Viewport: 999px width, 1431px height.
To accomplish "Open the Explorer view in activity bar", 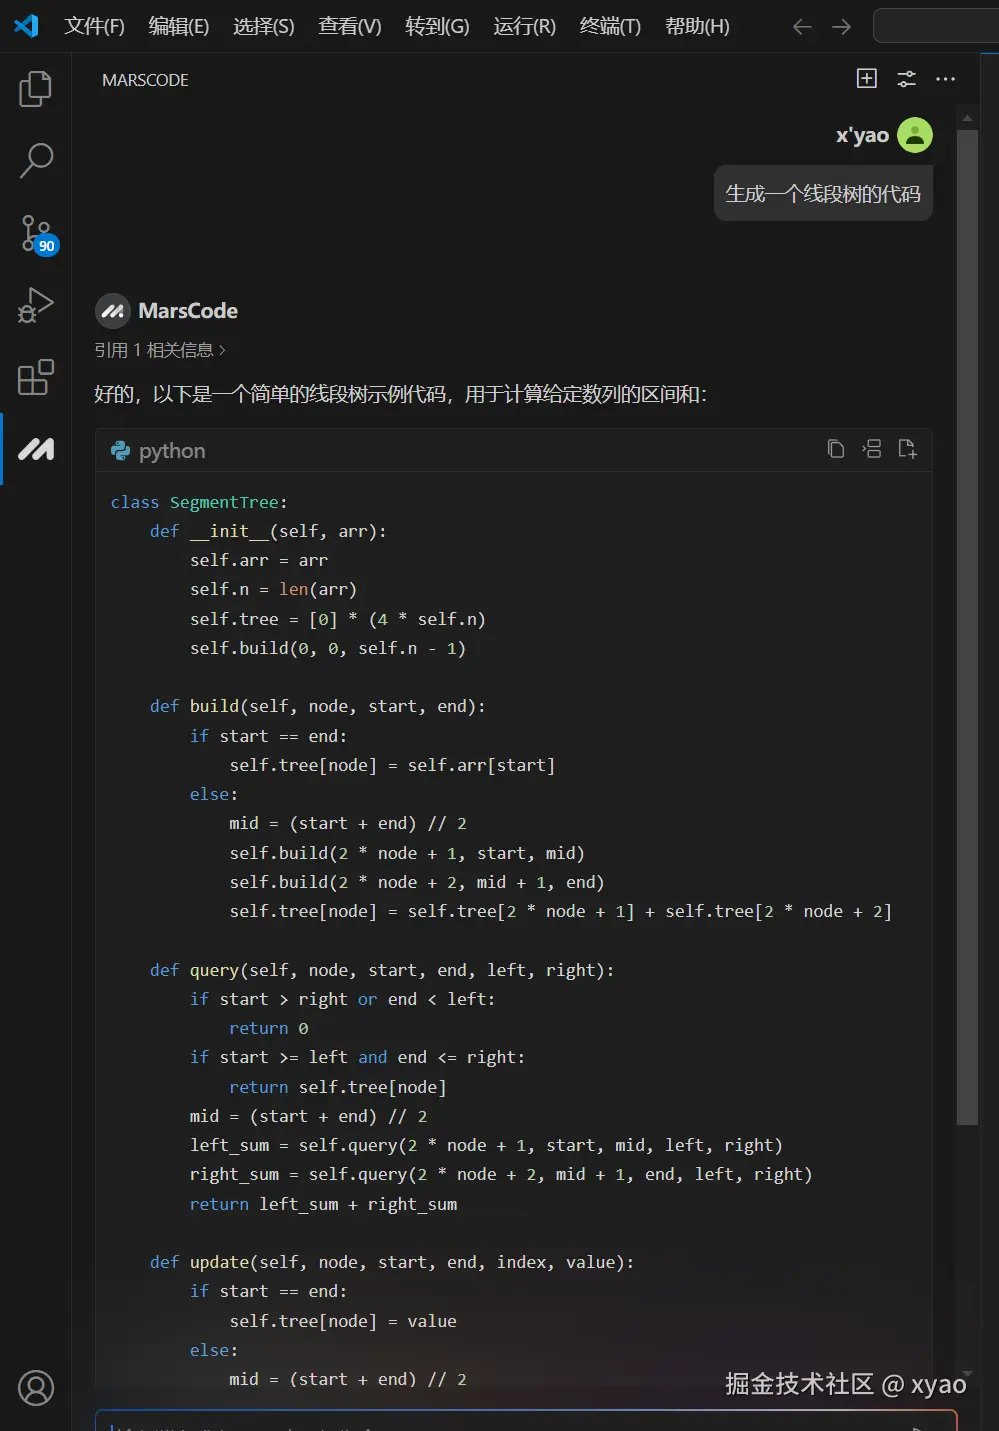I will (35, 89).
